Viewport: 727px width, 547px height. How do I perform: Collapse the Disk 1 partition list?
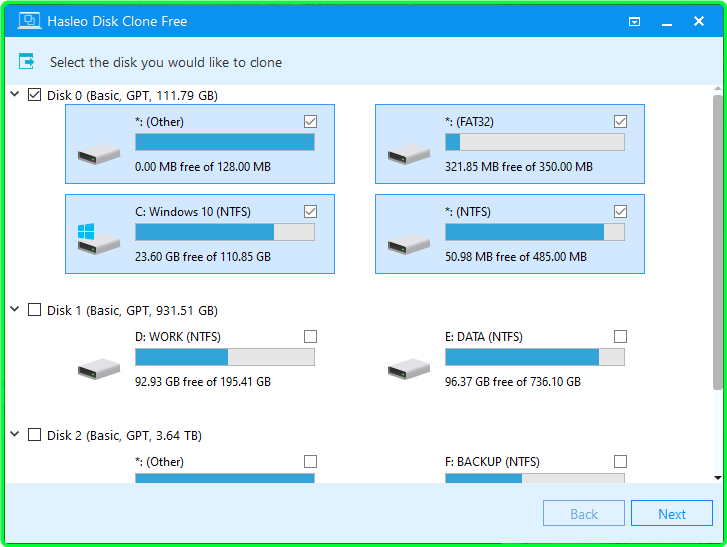(x=15, y=310)
